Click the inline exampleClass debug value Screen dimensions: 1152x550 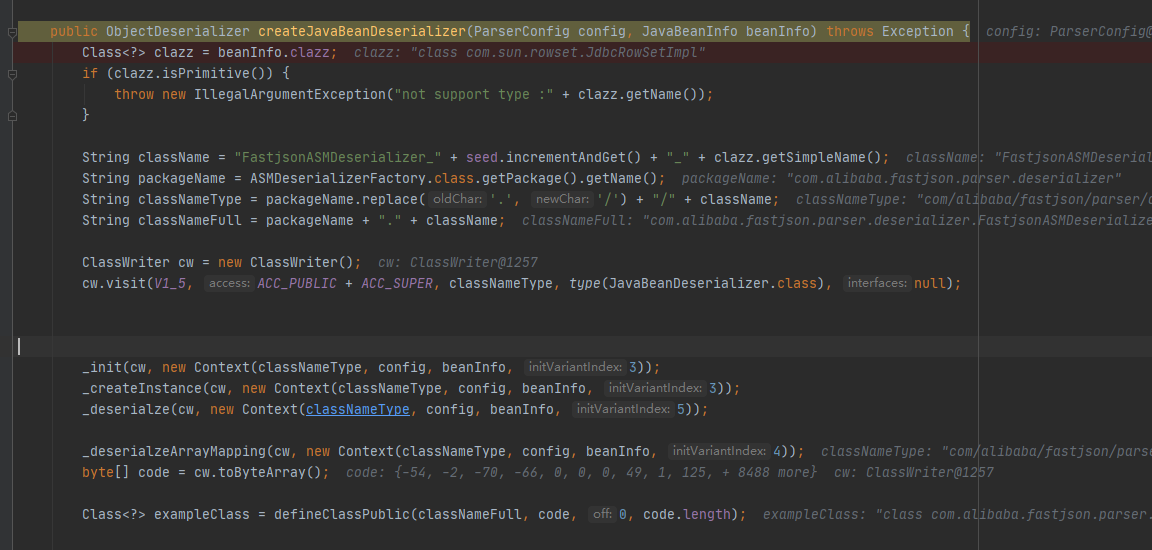[957, 514]
